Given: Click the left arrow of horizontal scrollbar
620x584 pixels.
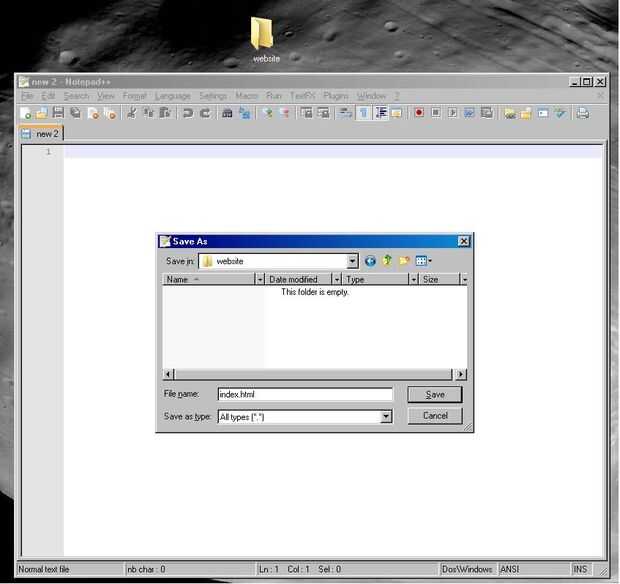Looking at the screenshot, I should point(168,374).
